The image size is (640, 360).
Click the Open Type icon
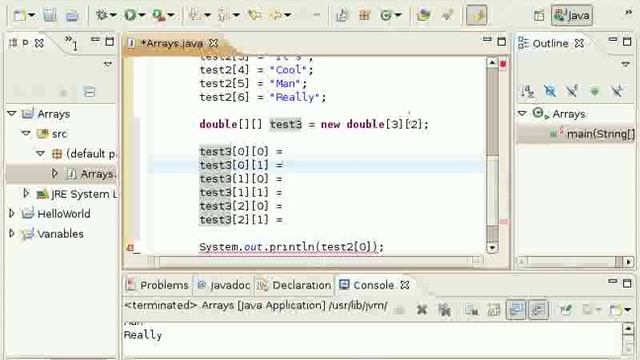424,16
